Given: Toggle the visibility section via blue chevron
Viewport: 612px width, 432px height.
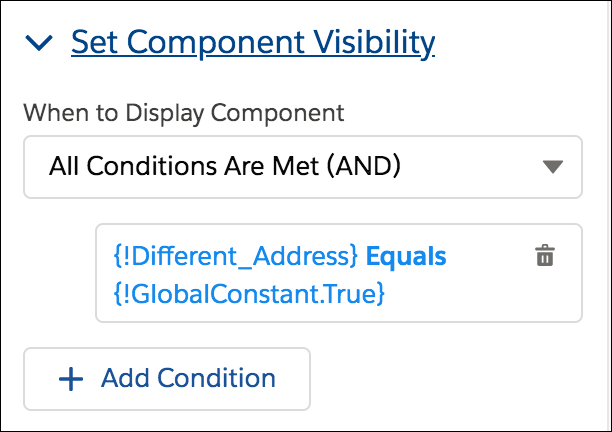Looking at the screenshot, I should click(39, 43).
